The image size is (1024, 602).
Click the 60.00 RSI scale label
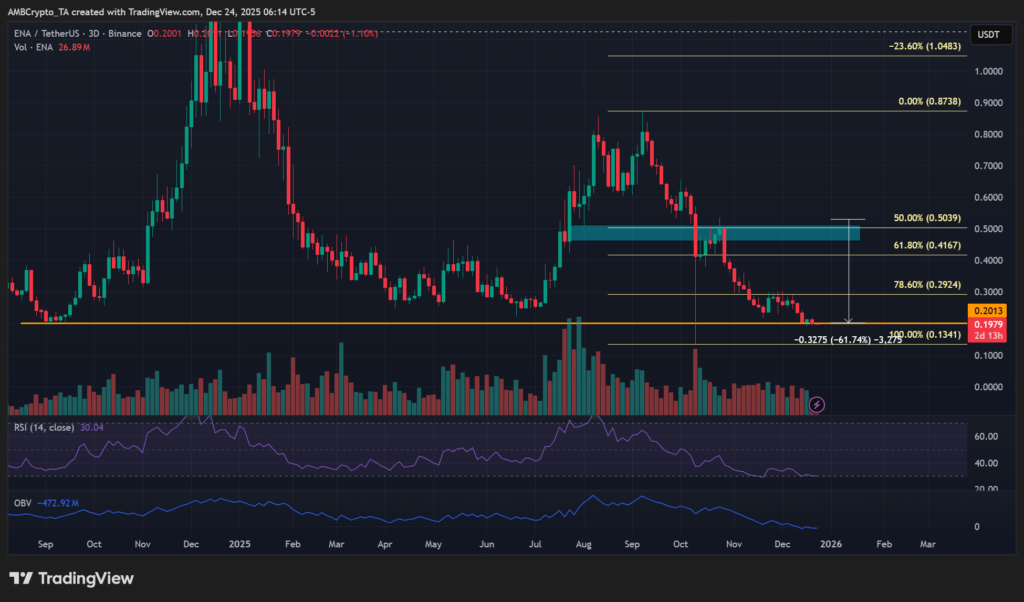[x=984, y=436]
